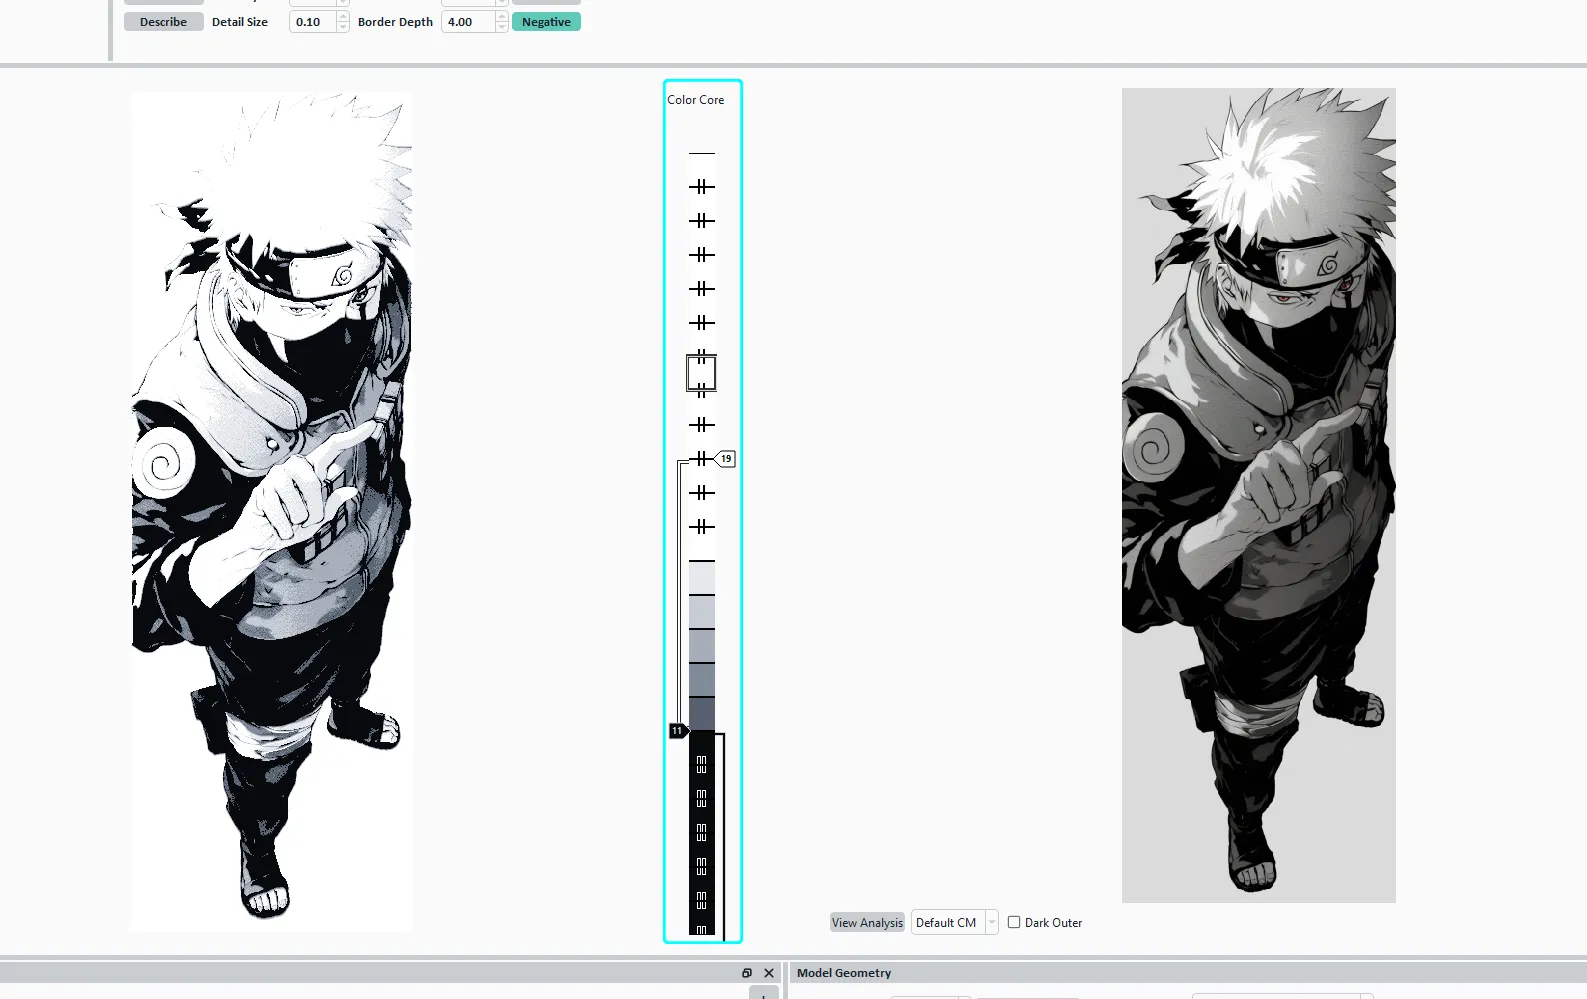Decrease Border Depth with the down arrow
Viewport: 1587px width, 999px height.
tap(502, 28)
